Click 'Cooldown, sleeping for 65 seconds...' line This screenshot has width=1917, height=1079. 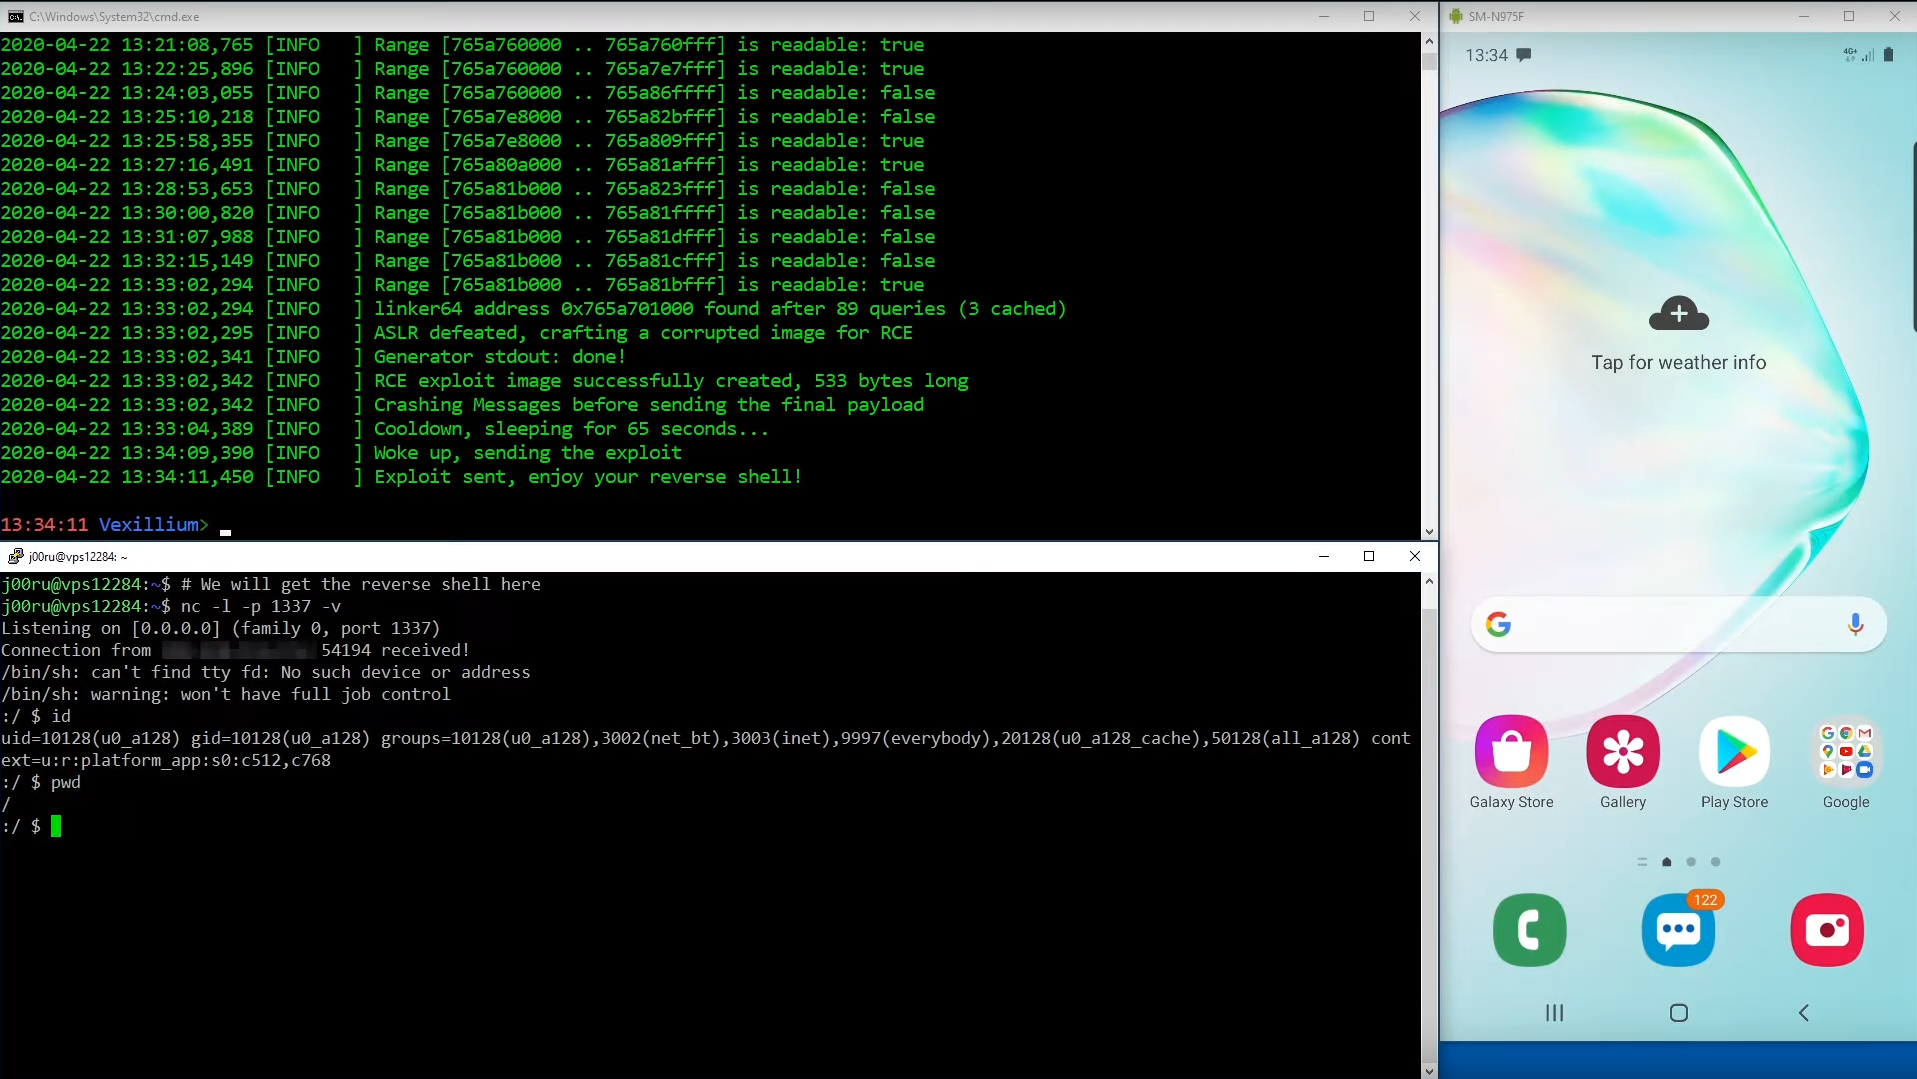[x=571, y=429]
